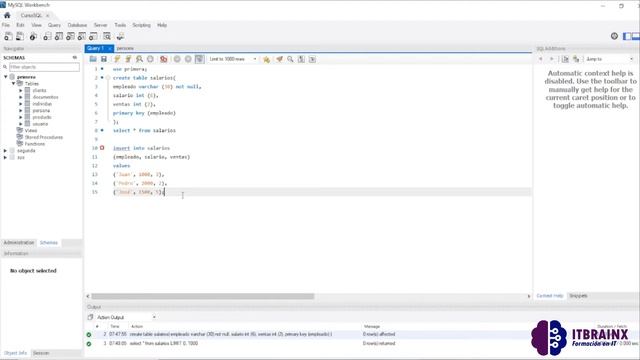
Task: Switch to persona editor tab
Action: pyautogui.click(x=125, y=48)
